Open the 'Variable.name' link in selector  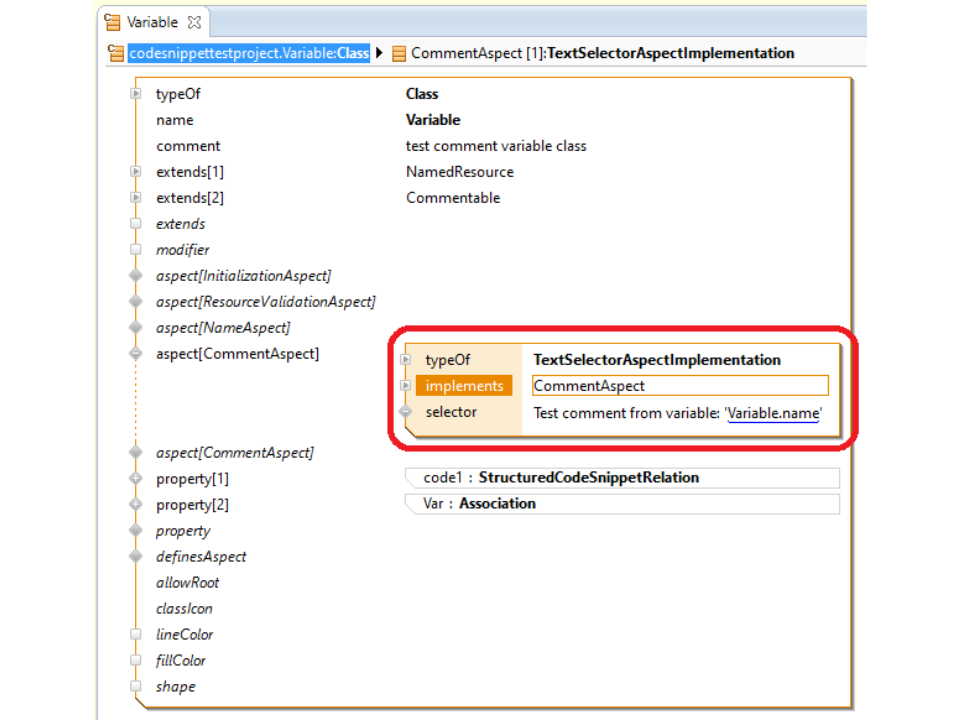pyautogui.click(x=773, y=412)
